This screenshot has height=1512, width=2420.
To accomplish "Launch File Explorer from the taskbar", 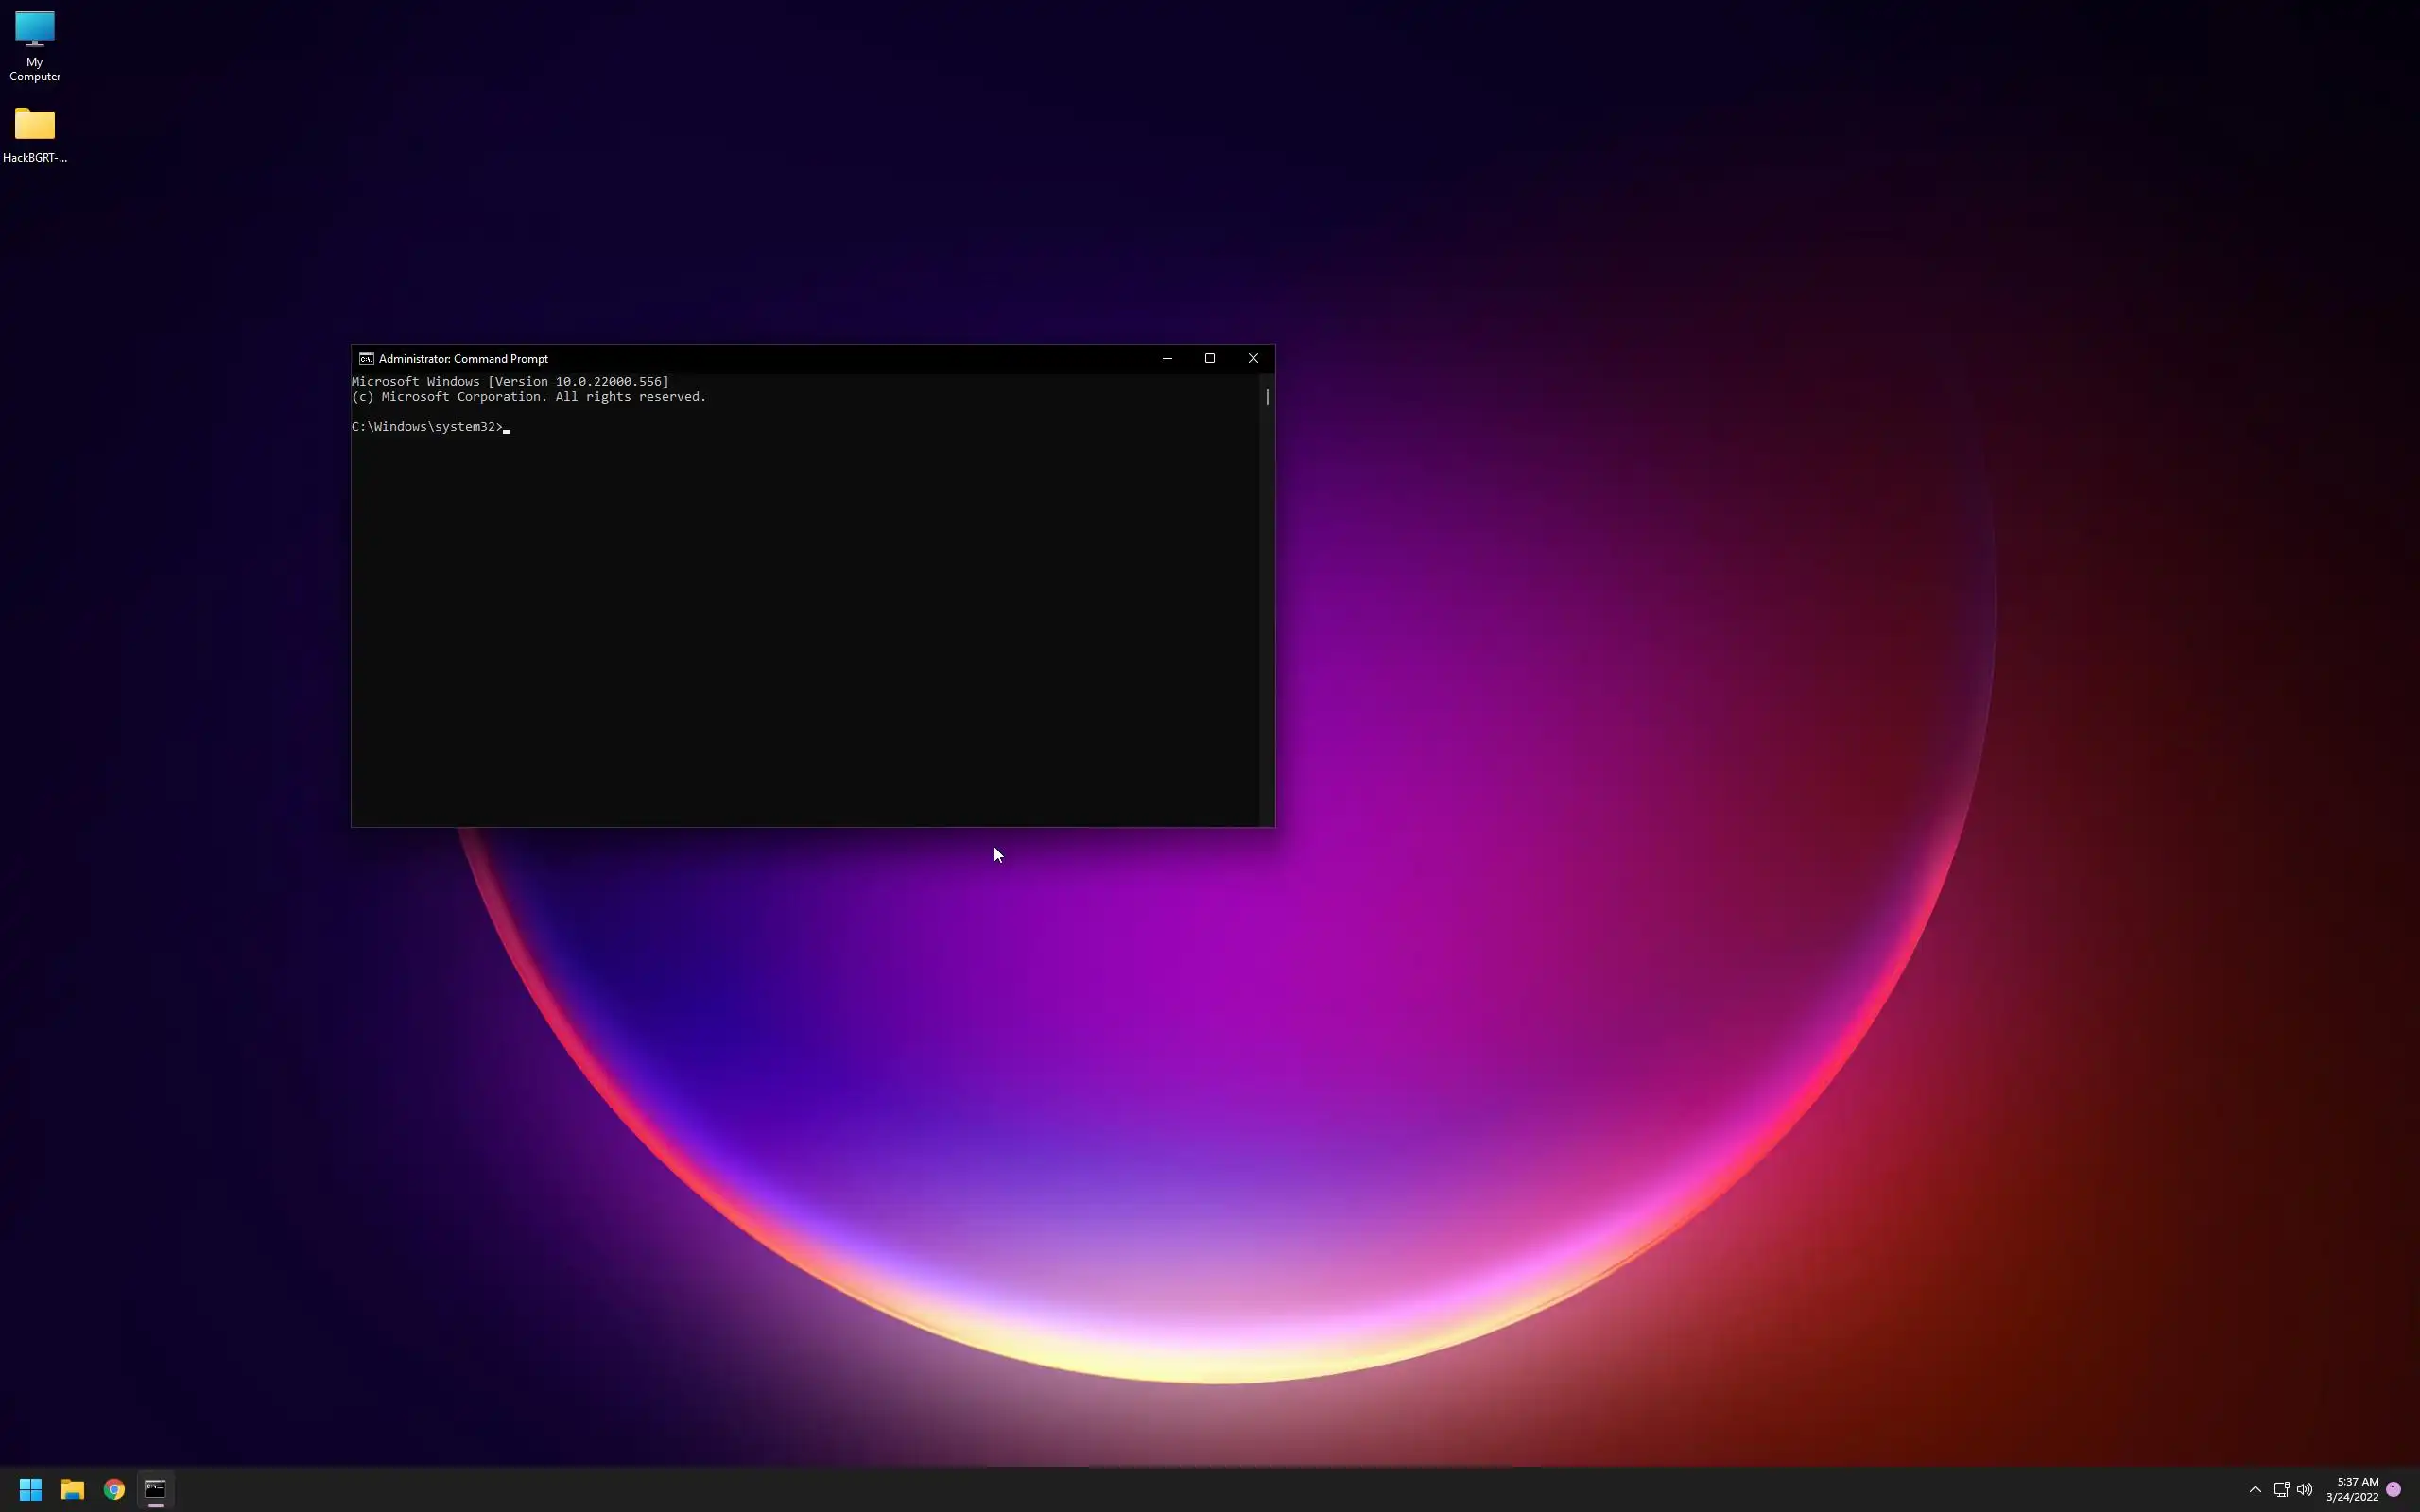I will click(72, 1489).
